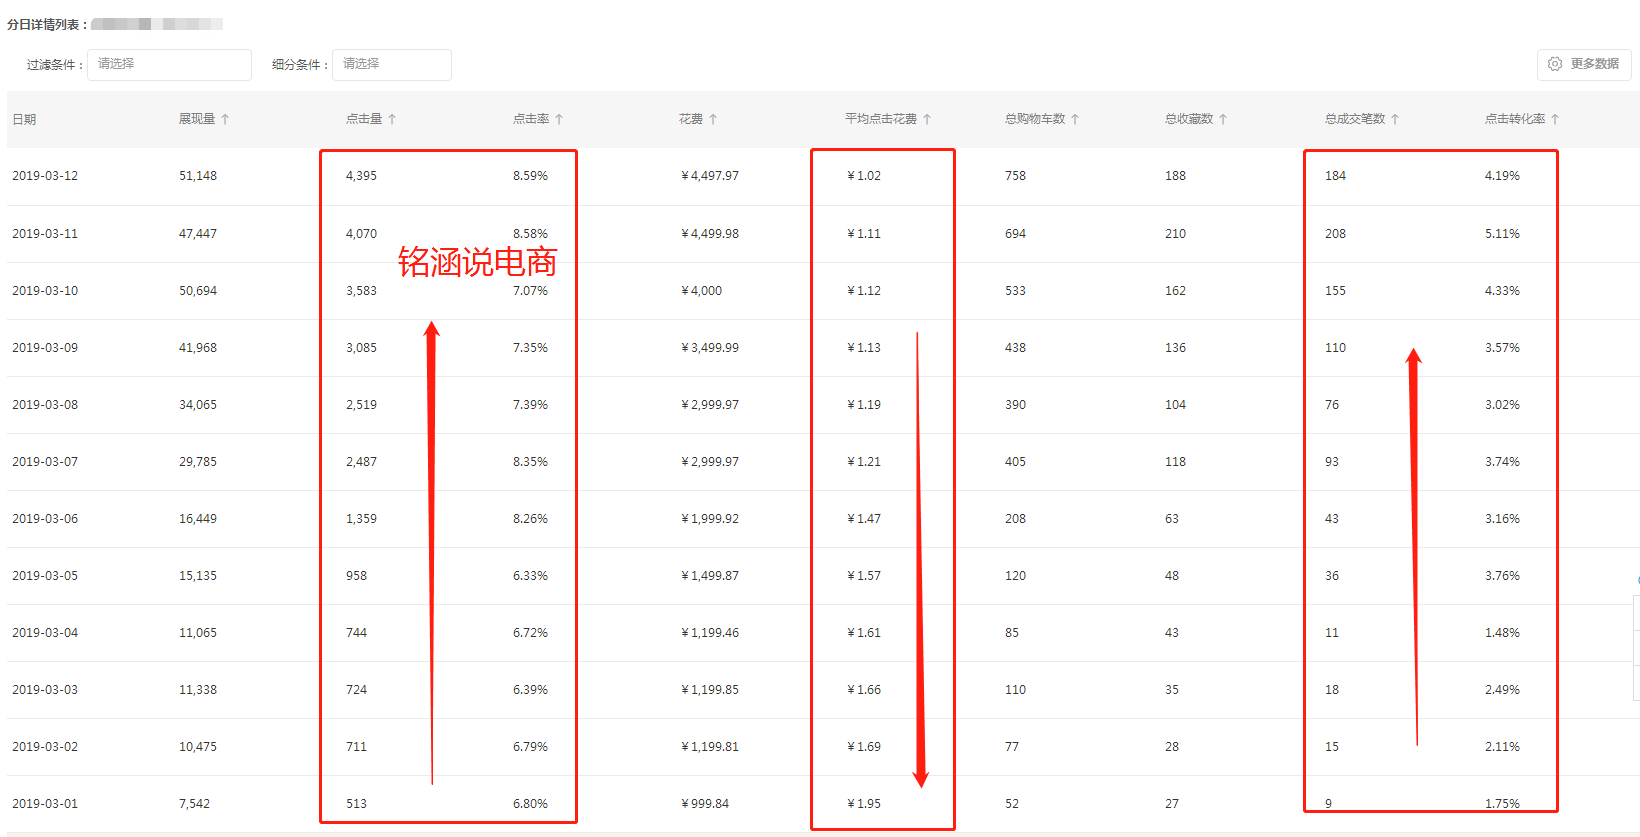Click the 花费 header label
This screenshot has height=837, width=1640.
691,119
